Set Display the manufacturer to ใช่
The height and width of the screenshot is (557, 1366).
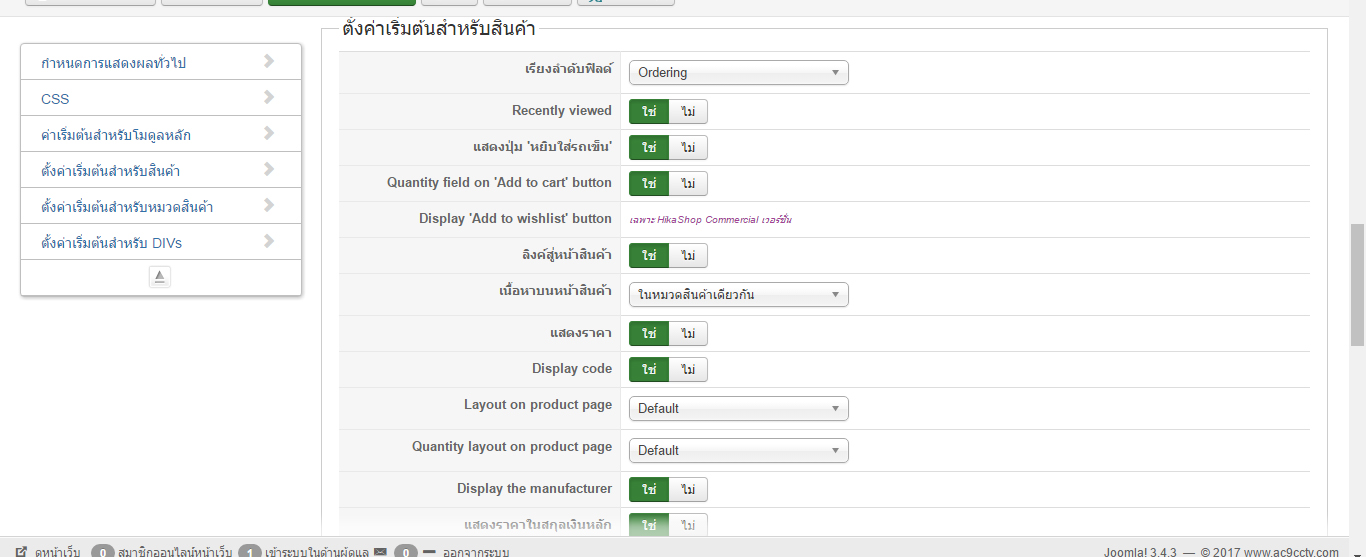pyautogui.click(x=649, y=489)
